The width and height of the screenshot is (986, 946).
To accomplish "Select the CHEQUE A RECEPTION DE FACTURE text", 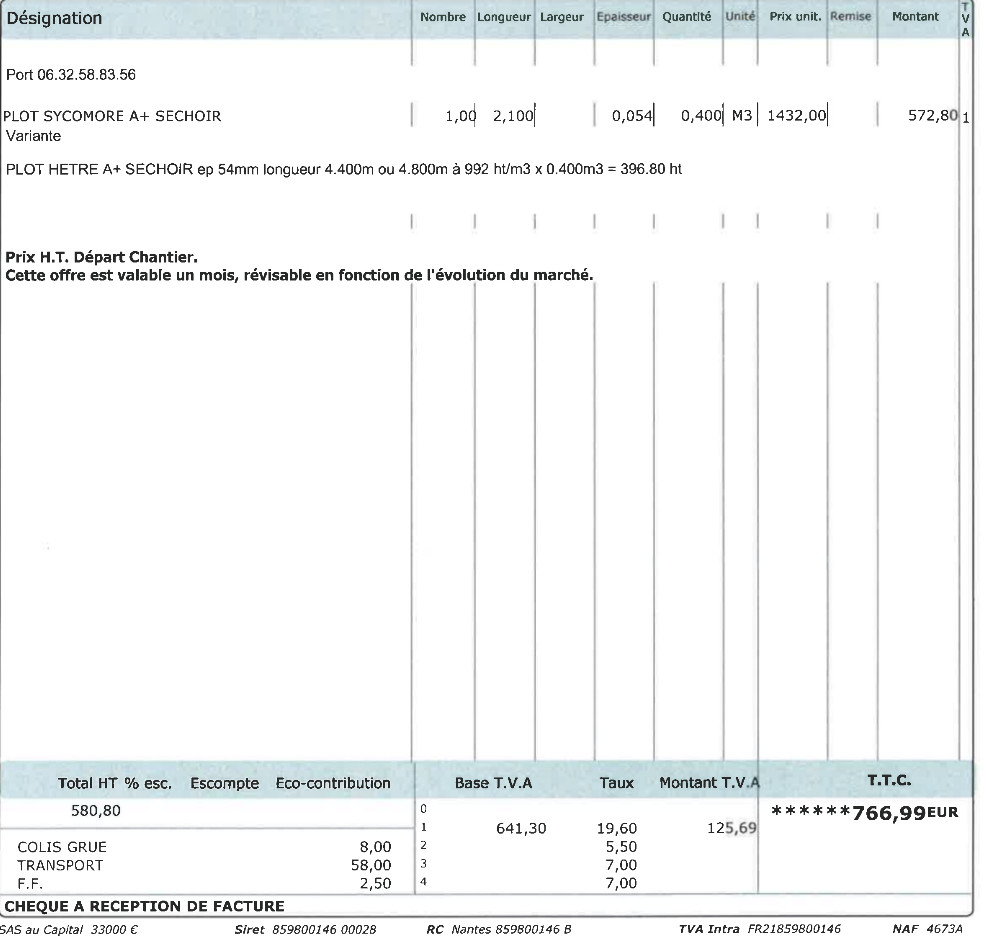I will (x=145, y=906).
